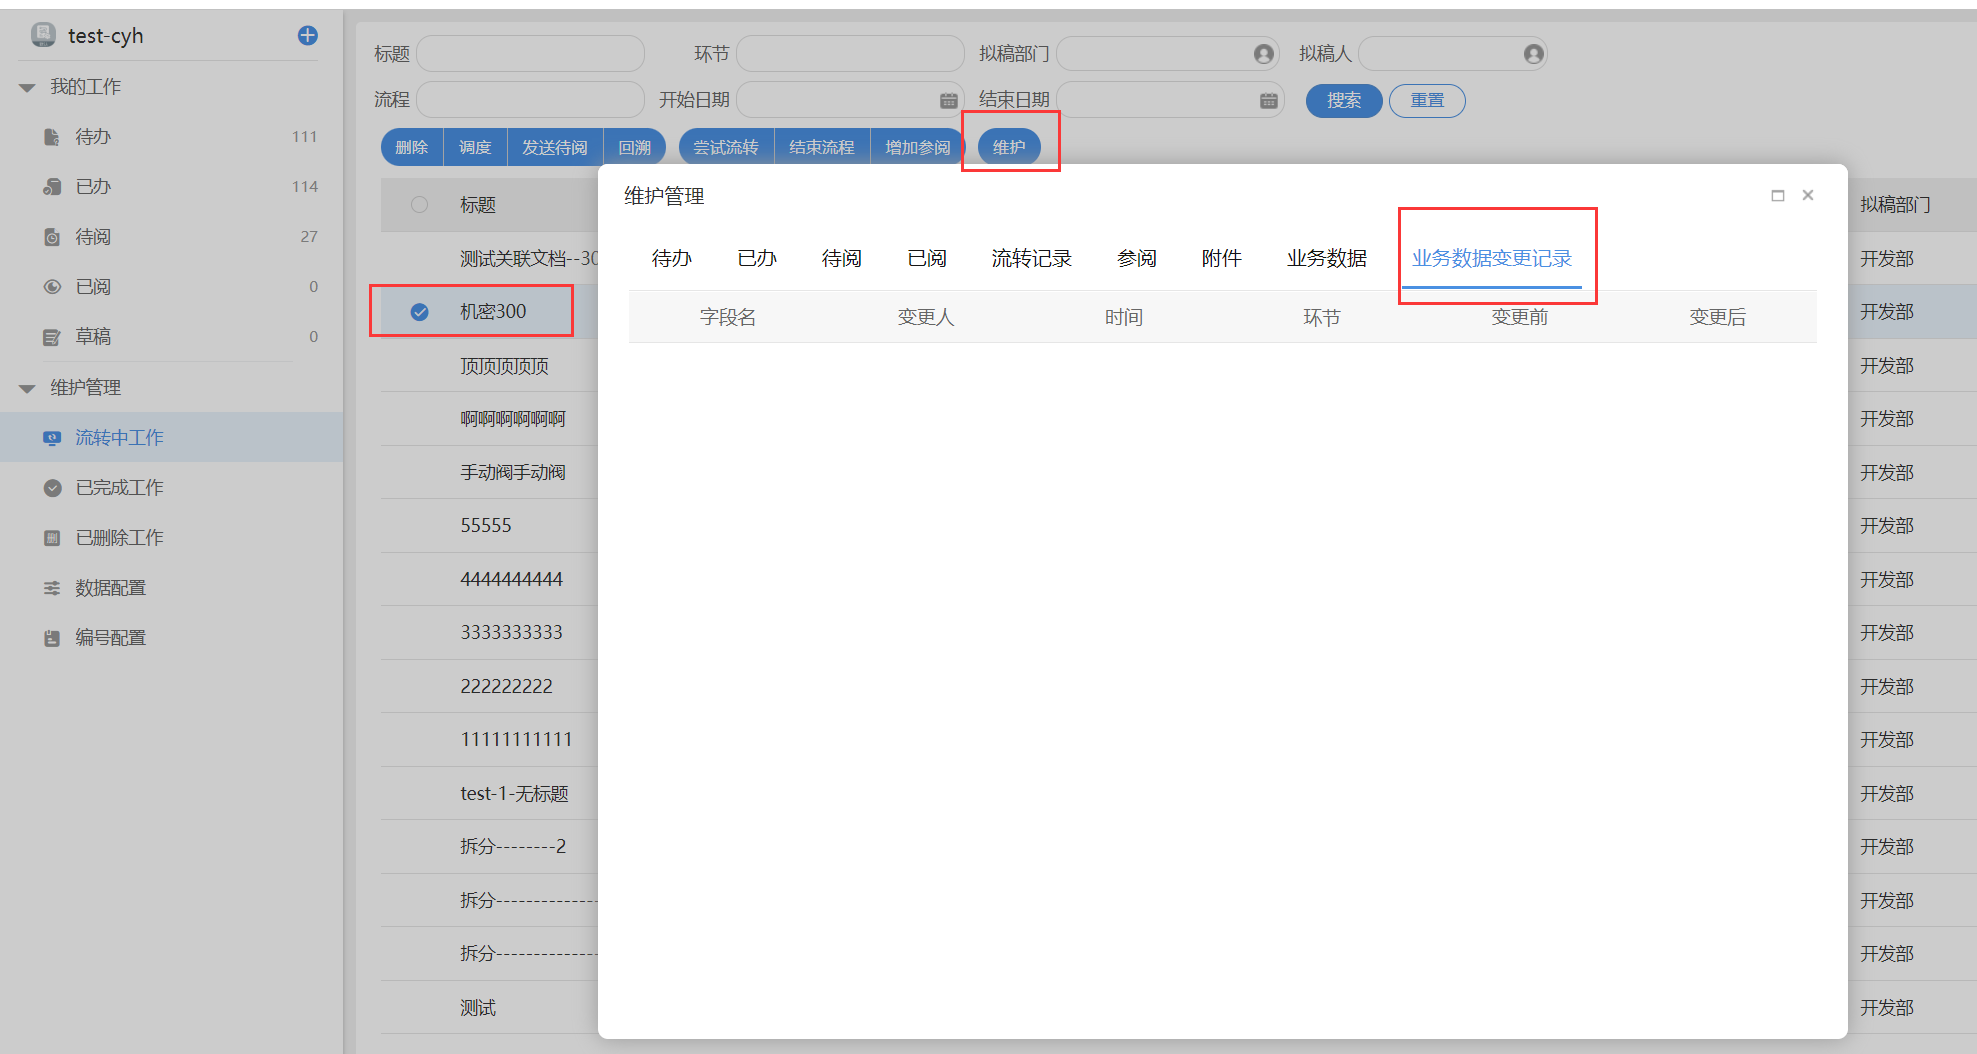Click the 已阅 eye icon in sidebar

(x=52, y=287)
